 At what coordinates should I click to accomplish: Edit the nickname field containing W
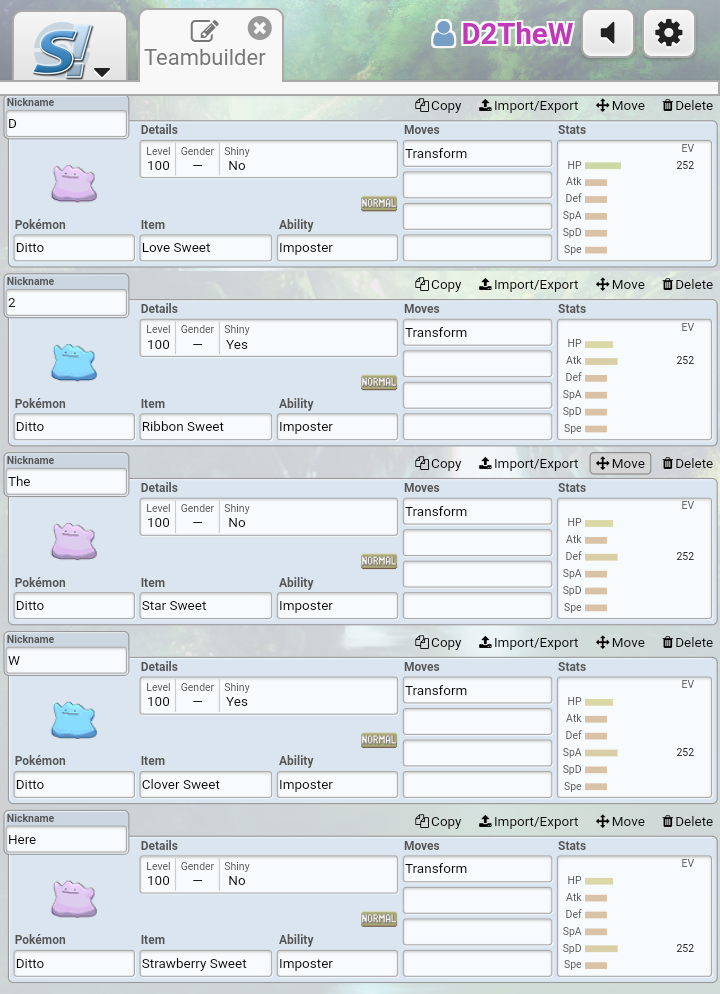coord(67,661)
